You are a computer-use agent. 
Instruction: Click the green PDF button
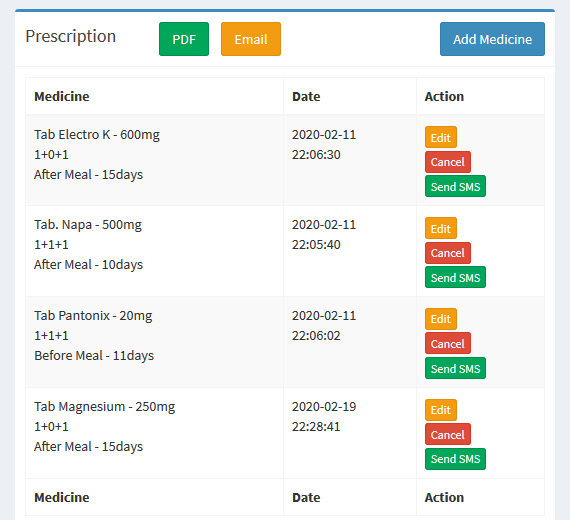pyautogui.click(x=184, y=39)
